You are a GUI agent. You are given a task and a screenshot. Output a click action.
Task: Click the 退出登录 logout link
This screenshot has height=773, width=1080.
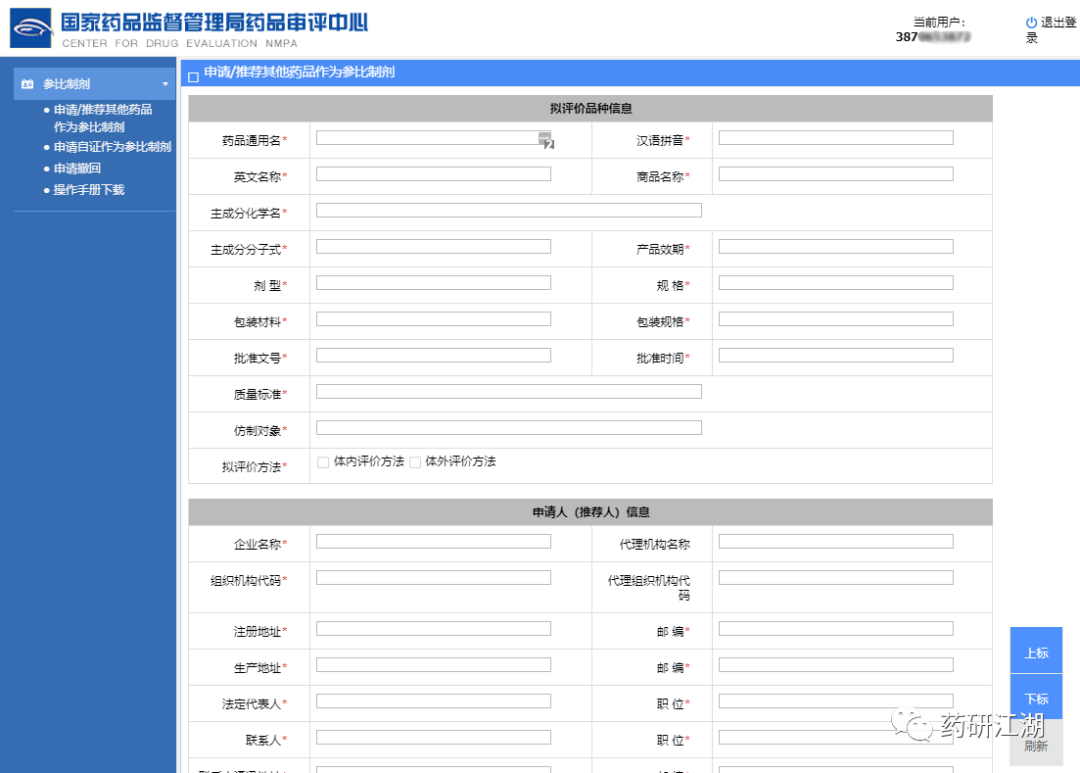pos(1051,30)
